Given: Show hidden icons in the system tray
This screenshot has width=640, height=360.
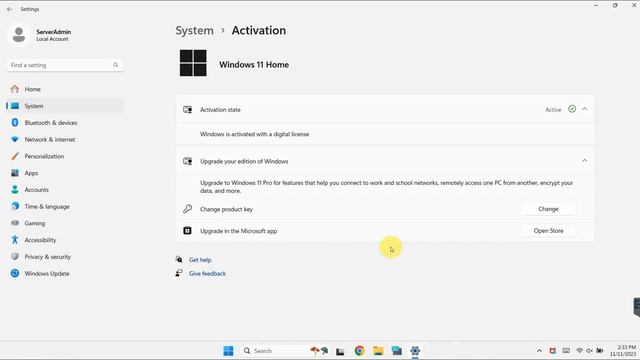Looking at the screenshot, I should pyautogui.click(x=539, y=351).
